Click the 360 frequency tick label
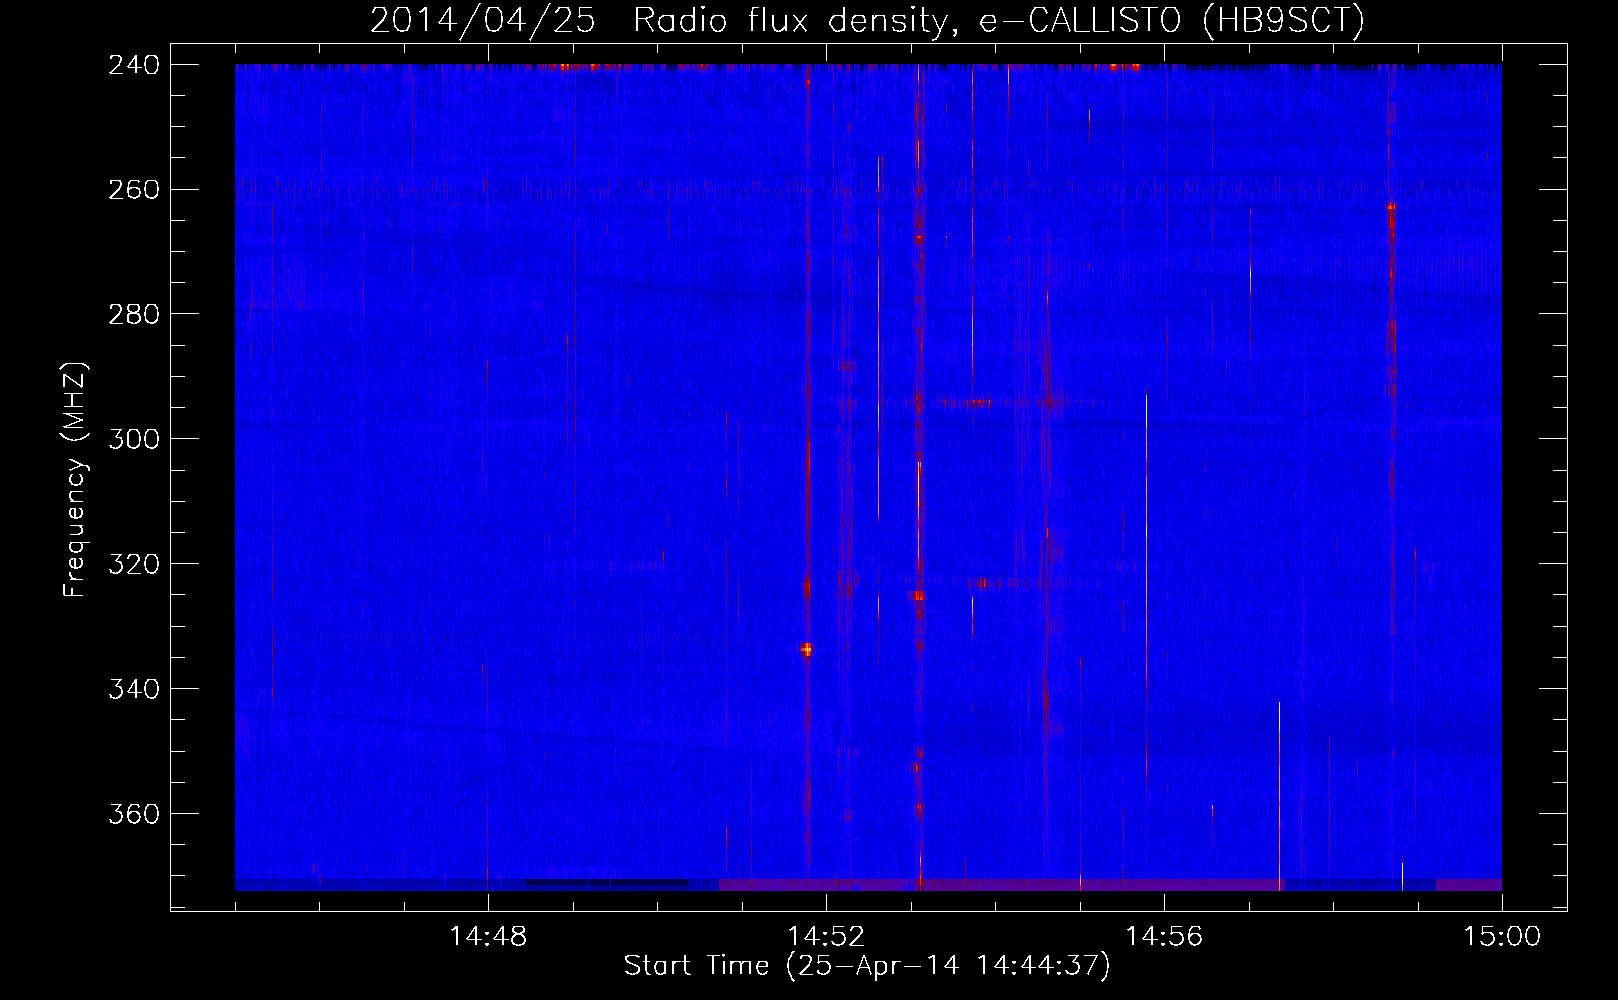 [134, 814]
